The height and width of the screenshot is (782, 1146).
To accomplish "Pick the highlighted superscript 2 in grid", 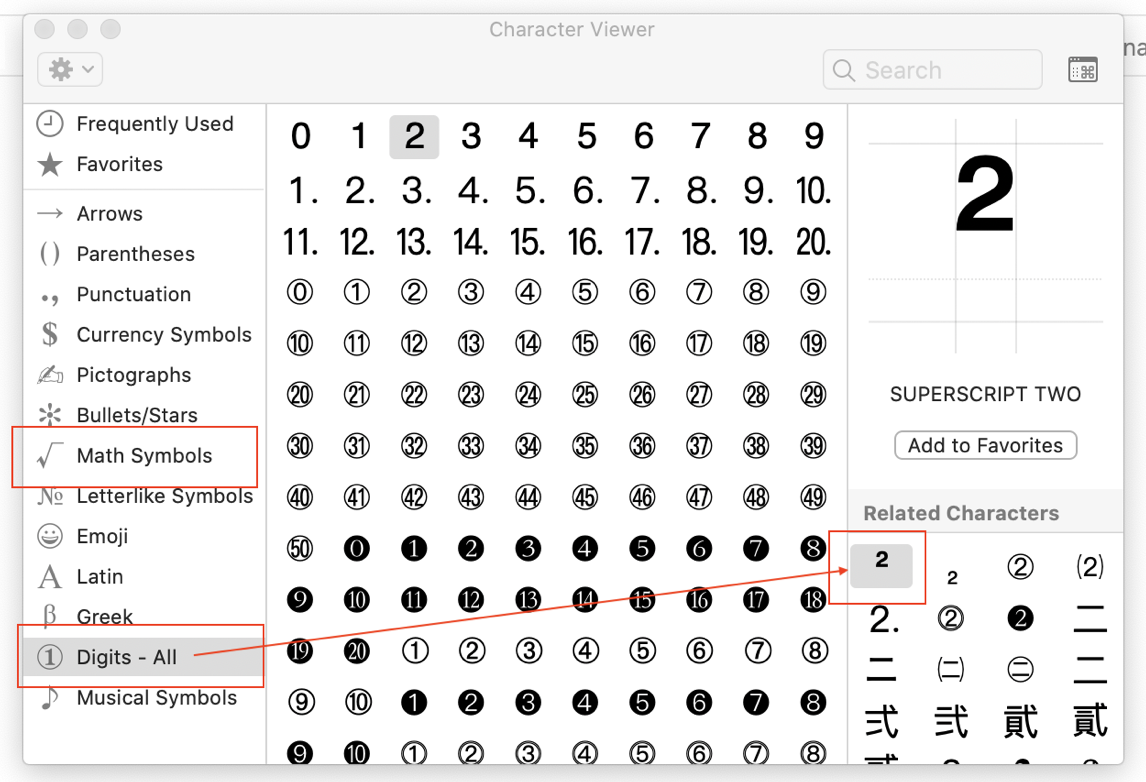I will point(414,137).
